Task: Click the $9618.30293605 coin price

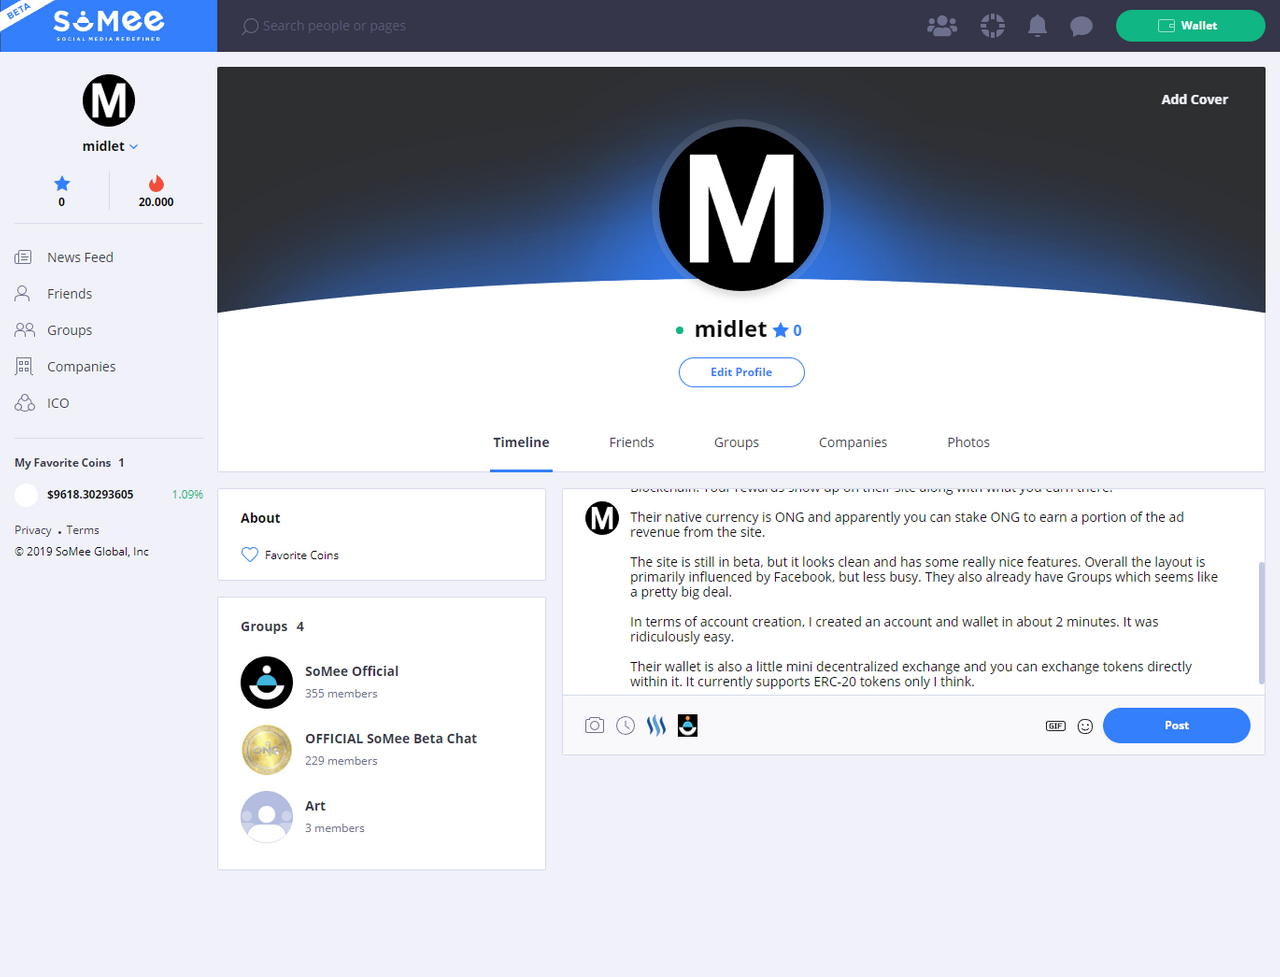Action: pyautogui.click(x=90, y=494)
